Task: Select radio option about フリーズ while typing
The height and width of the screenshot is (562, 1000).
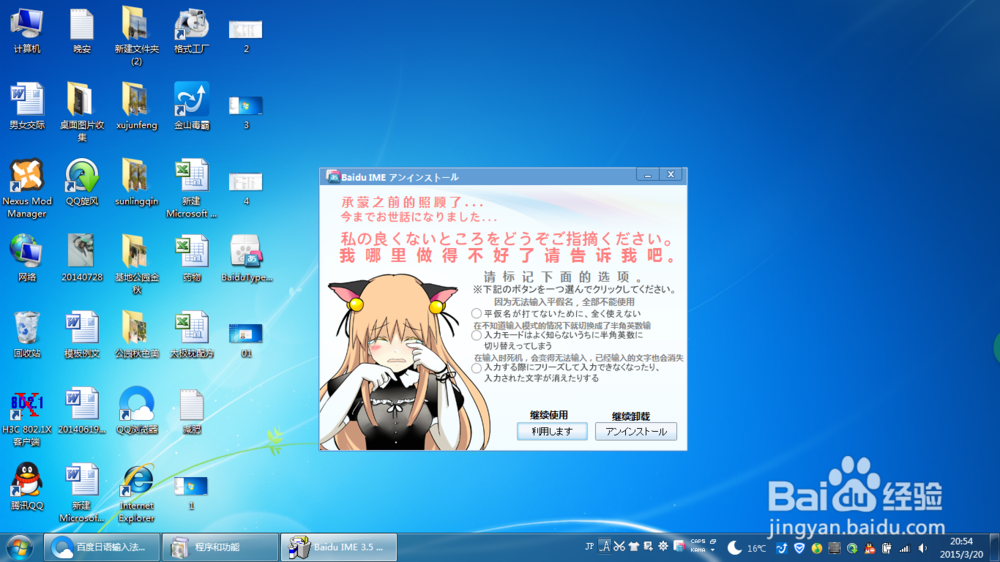Action: click(x=476, y=368)
